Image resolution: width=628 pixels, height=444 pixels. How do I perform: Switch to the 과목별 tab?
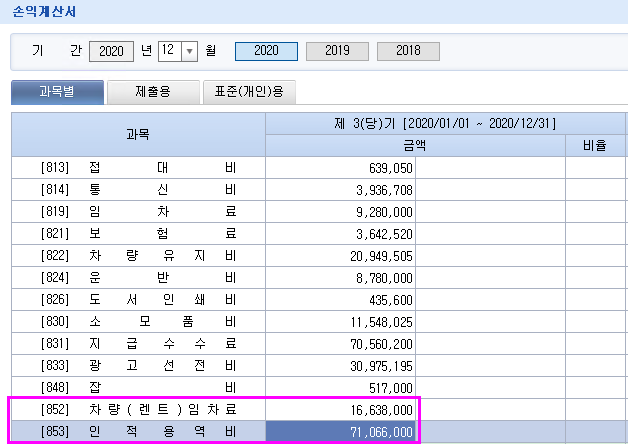57,92
